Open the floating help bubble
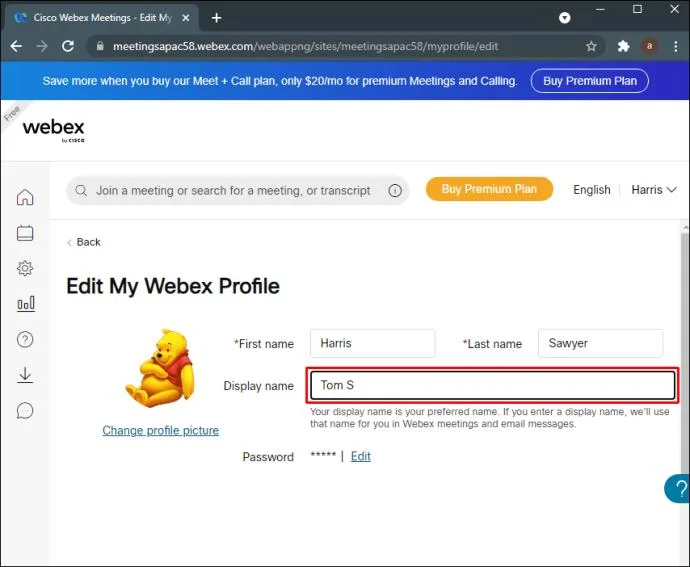The image size is (690, 567). coord(677,488)
